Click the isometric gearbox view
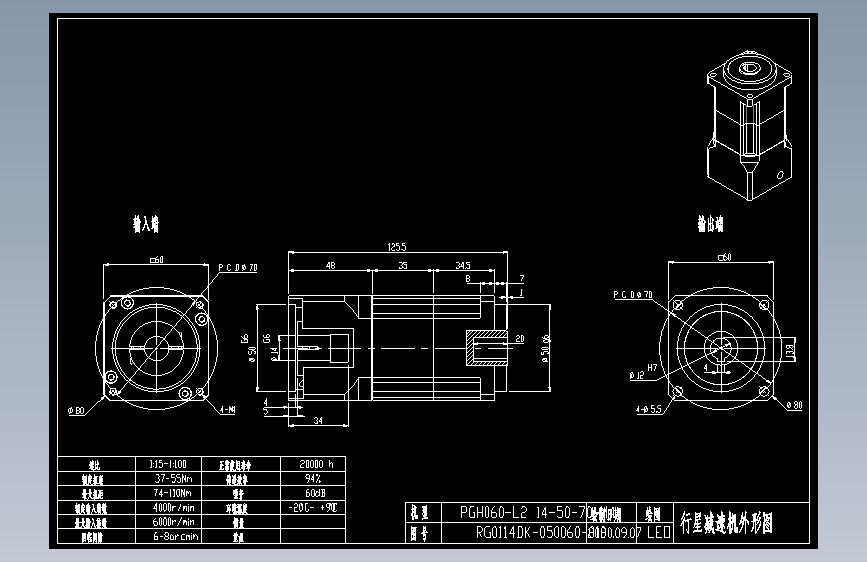The width and height of the screenshot is (867, 562). [749, 126]
